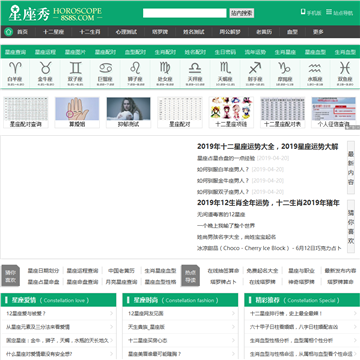
Task: Open the 抑郁测试 woman photo thumbnail
Action: pyautogui.click(x=128, y=112)
